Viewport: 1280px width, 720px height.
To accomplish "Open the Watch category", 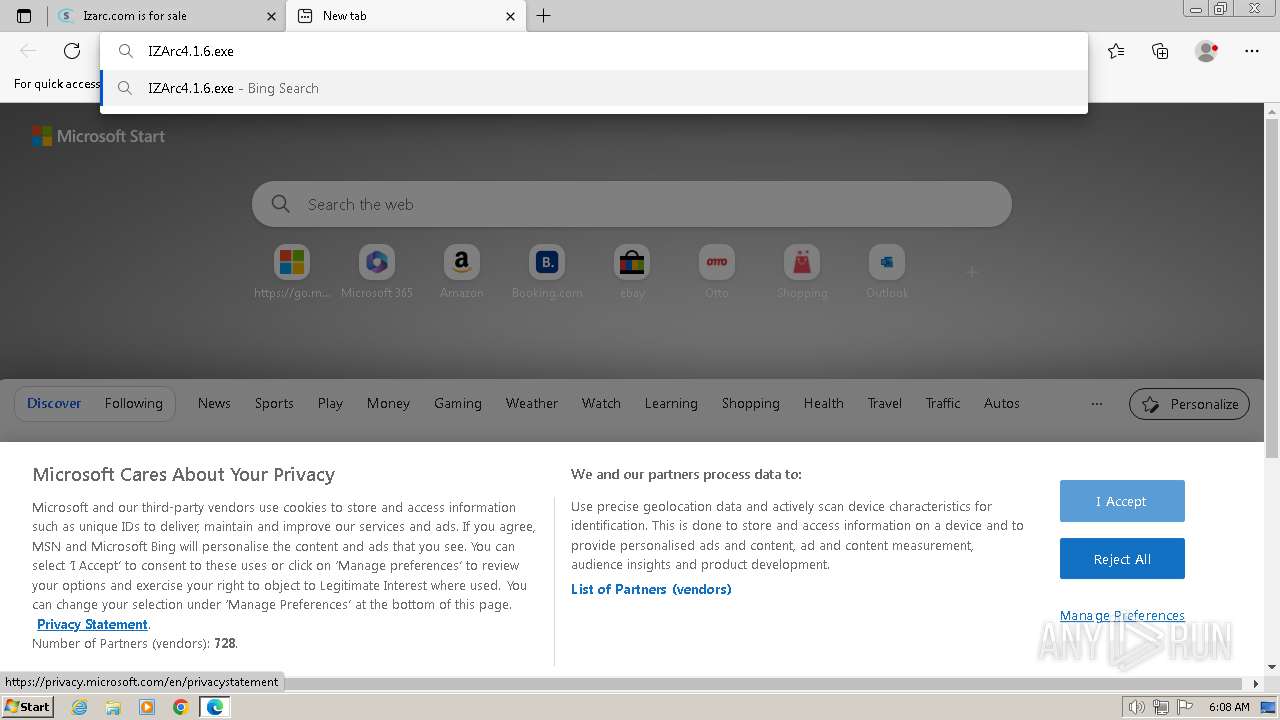I will click(x=601, y=403).
